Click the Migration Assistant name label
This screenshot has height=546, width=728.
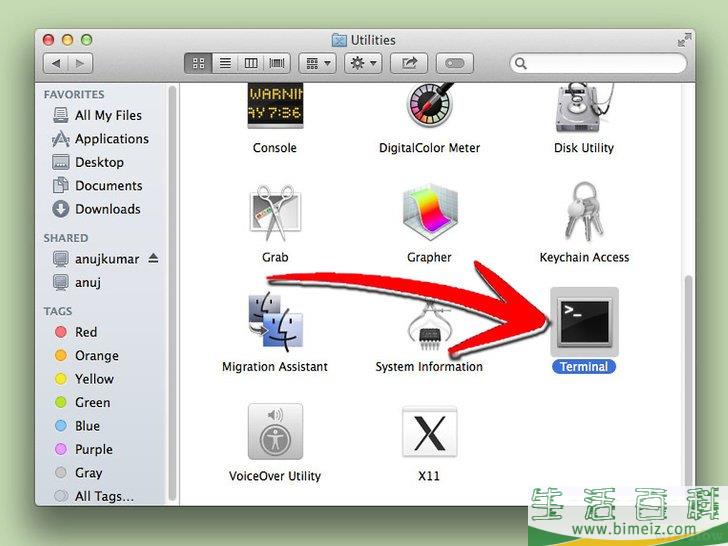(x=275, y=366)
